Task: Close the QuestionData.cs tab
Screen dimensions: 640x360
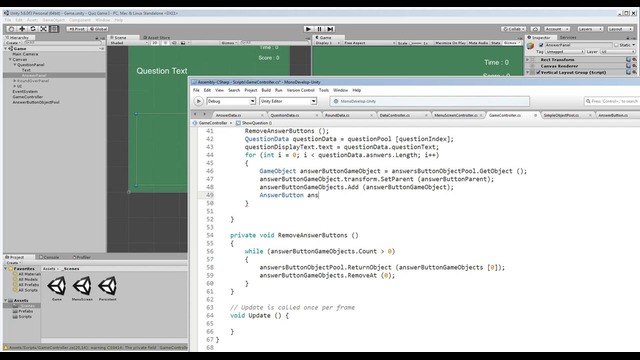Action: (317, 116)
